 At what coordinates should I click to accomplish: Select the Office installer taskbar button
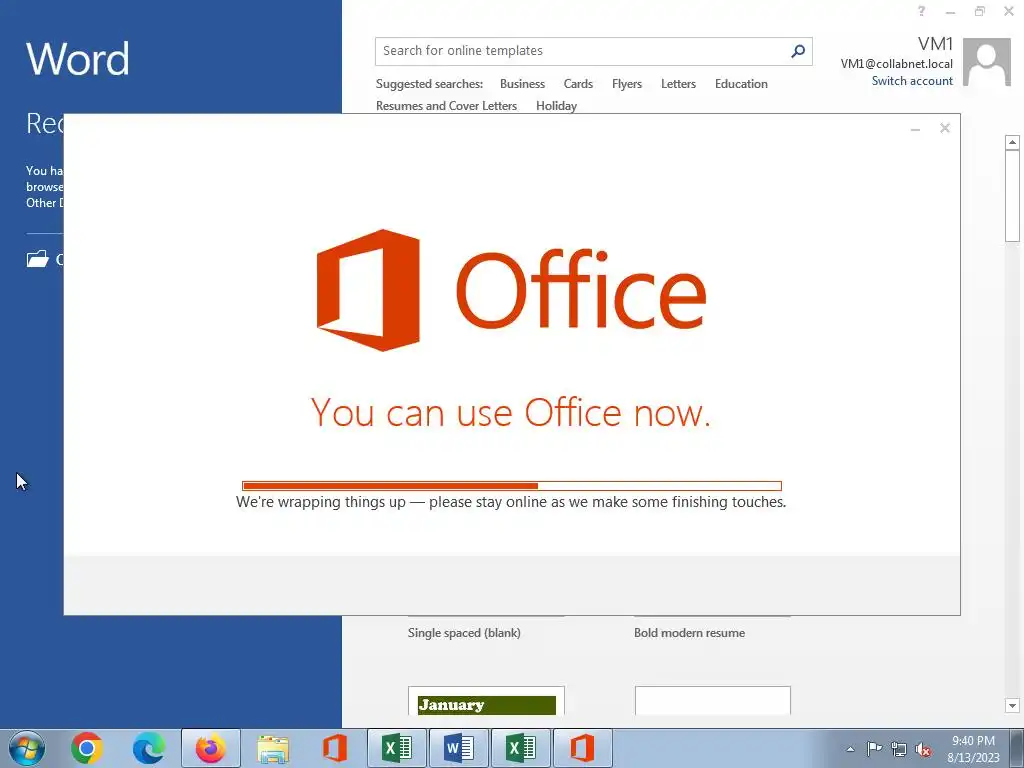[x=583, y=748]
